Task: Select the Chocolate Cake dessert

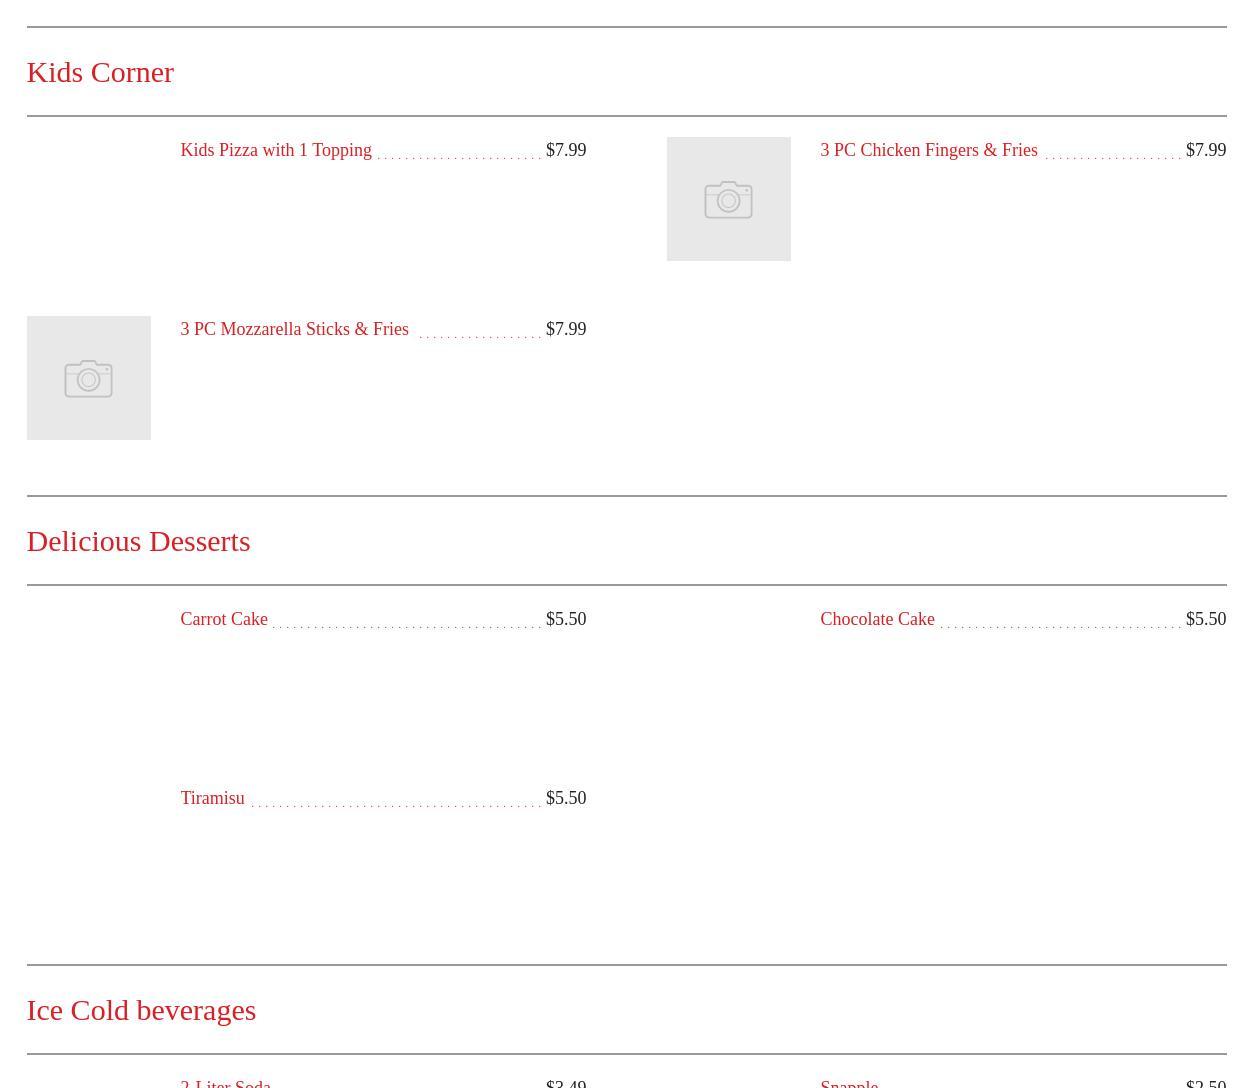Action: point(877,619)
